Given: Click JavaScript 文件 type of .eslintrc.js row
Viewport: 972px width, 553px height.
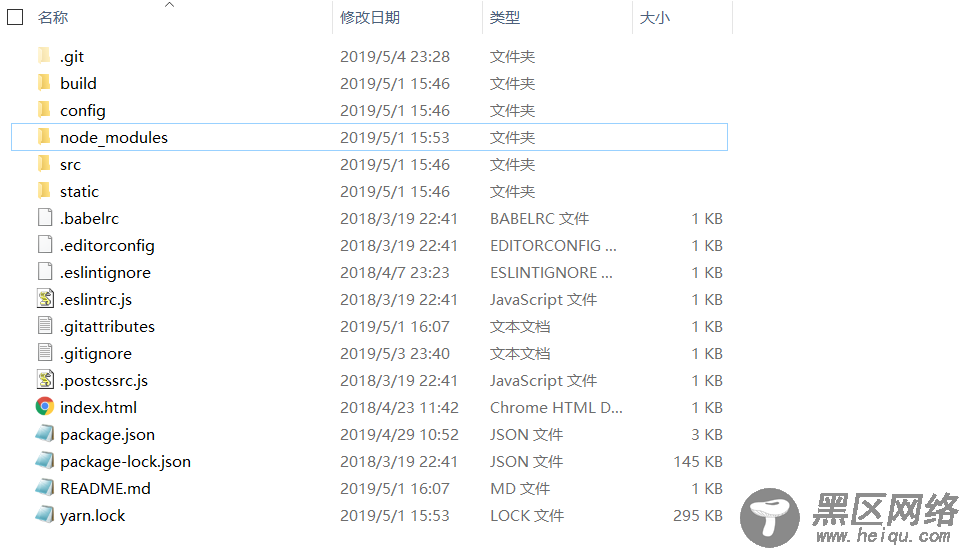Looking at the screenshot, I should (x=543, y=299).
